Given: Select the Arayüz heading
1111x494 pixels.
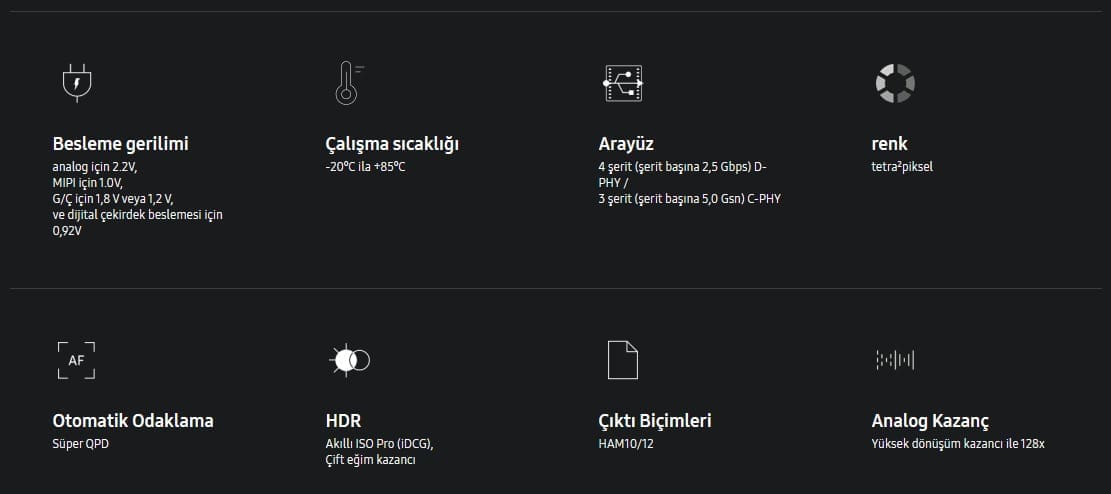Looking at the screenshot, I should tap(626, 145).
